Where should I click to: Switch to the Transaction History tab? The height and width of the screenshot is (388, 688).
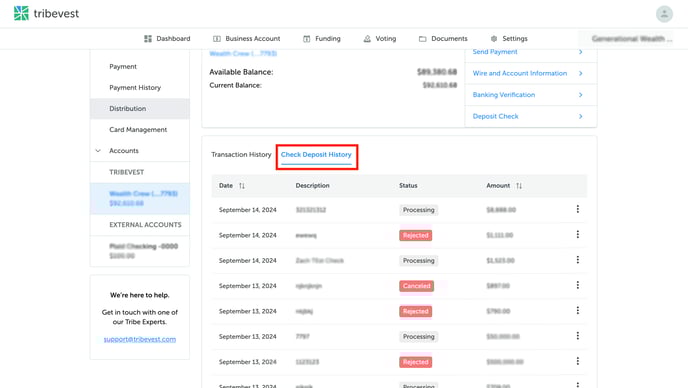pos(241,154)
